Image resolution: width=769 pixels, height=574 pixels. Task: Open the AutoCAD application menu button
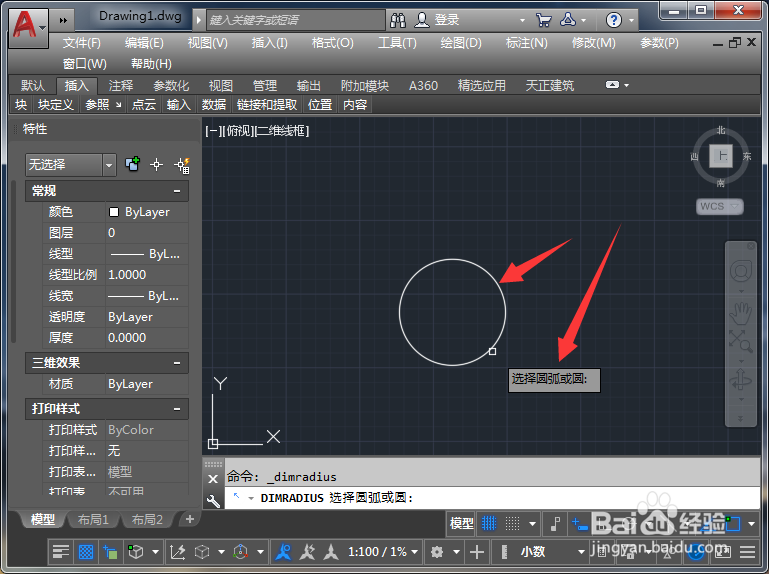(28, 27)
